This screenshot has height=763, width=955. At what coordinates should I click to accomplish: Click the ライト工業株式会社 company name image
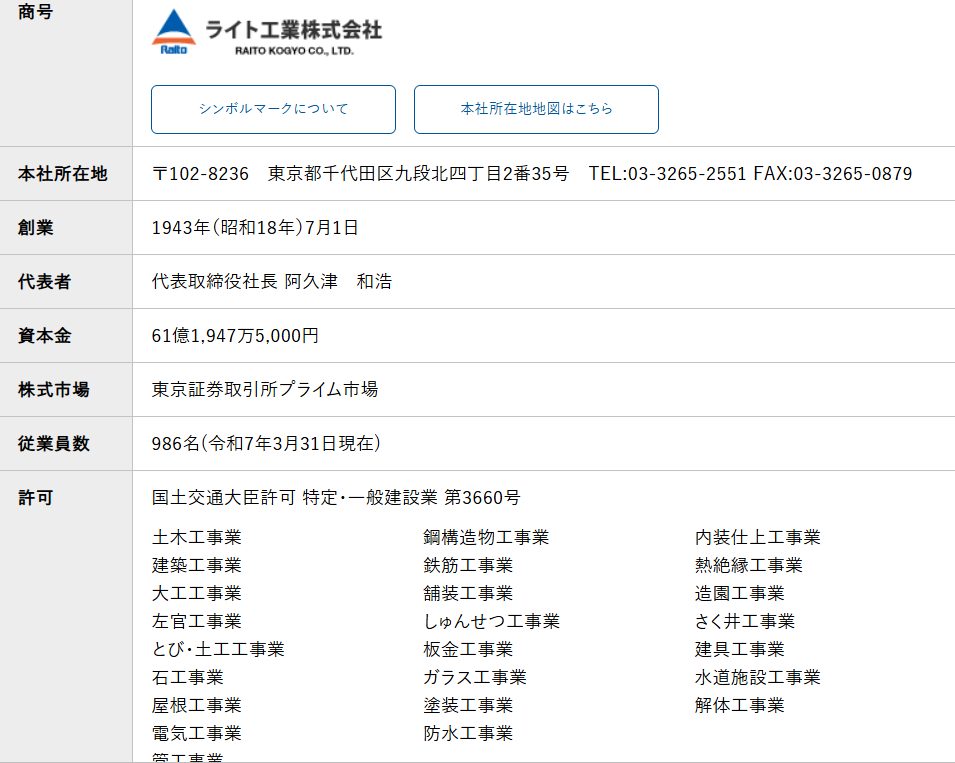pyautogui.click(x=294, y=35)
